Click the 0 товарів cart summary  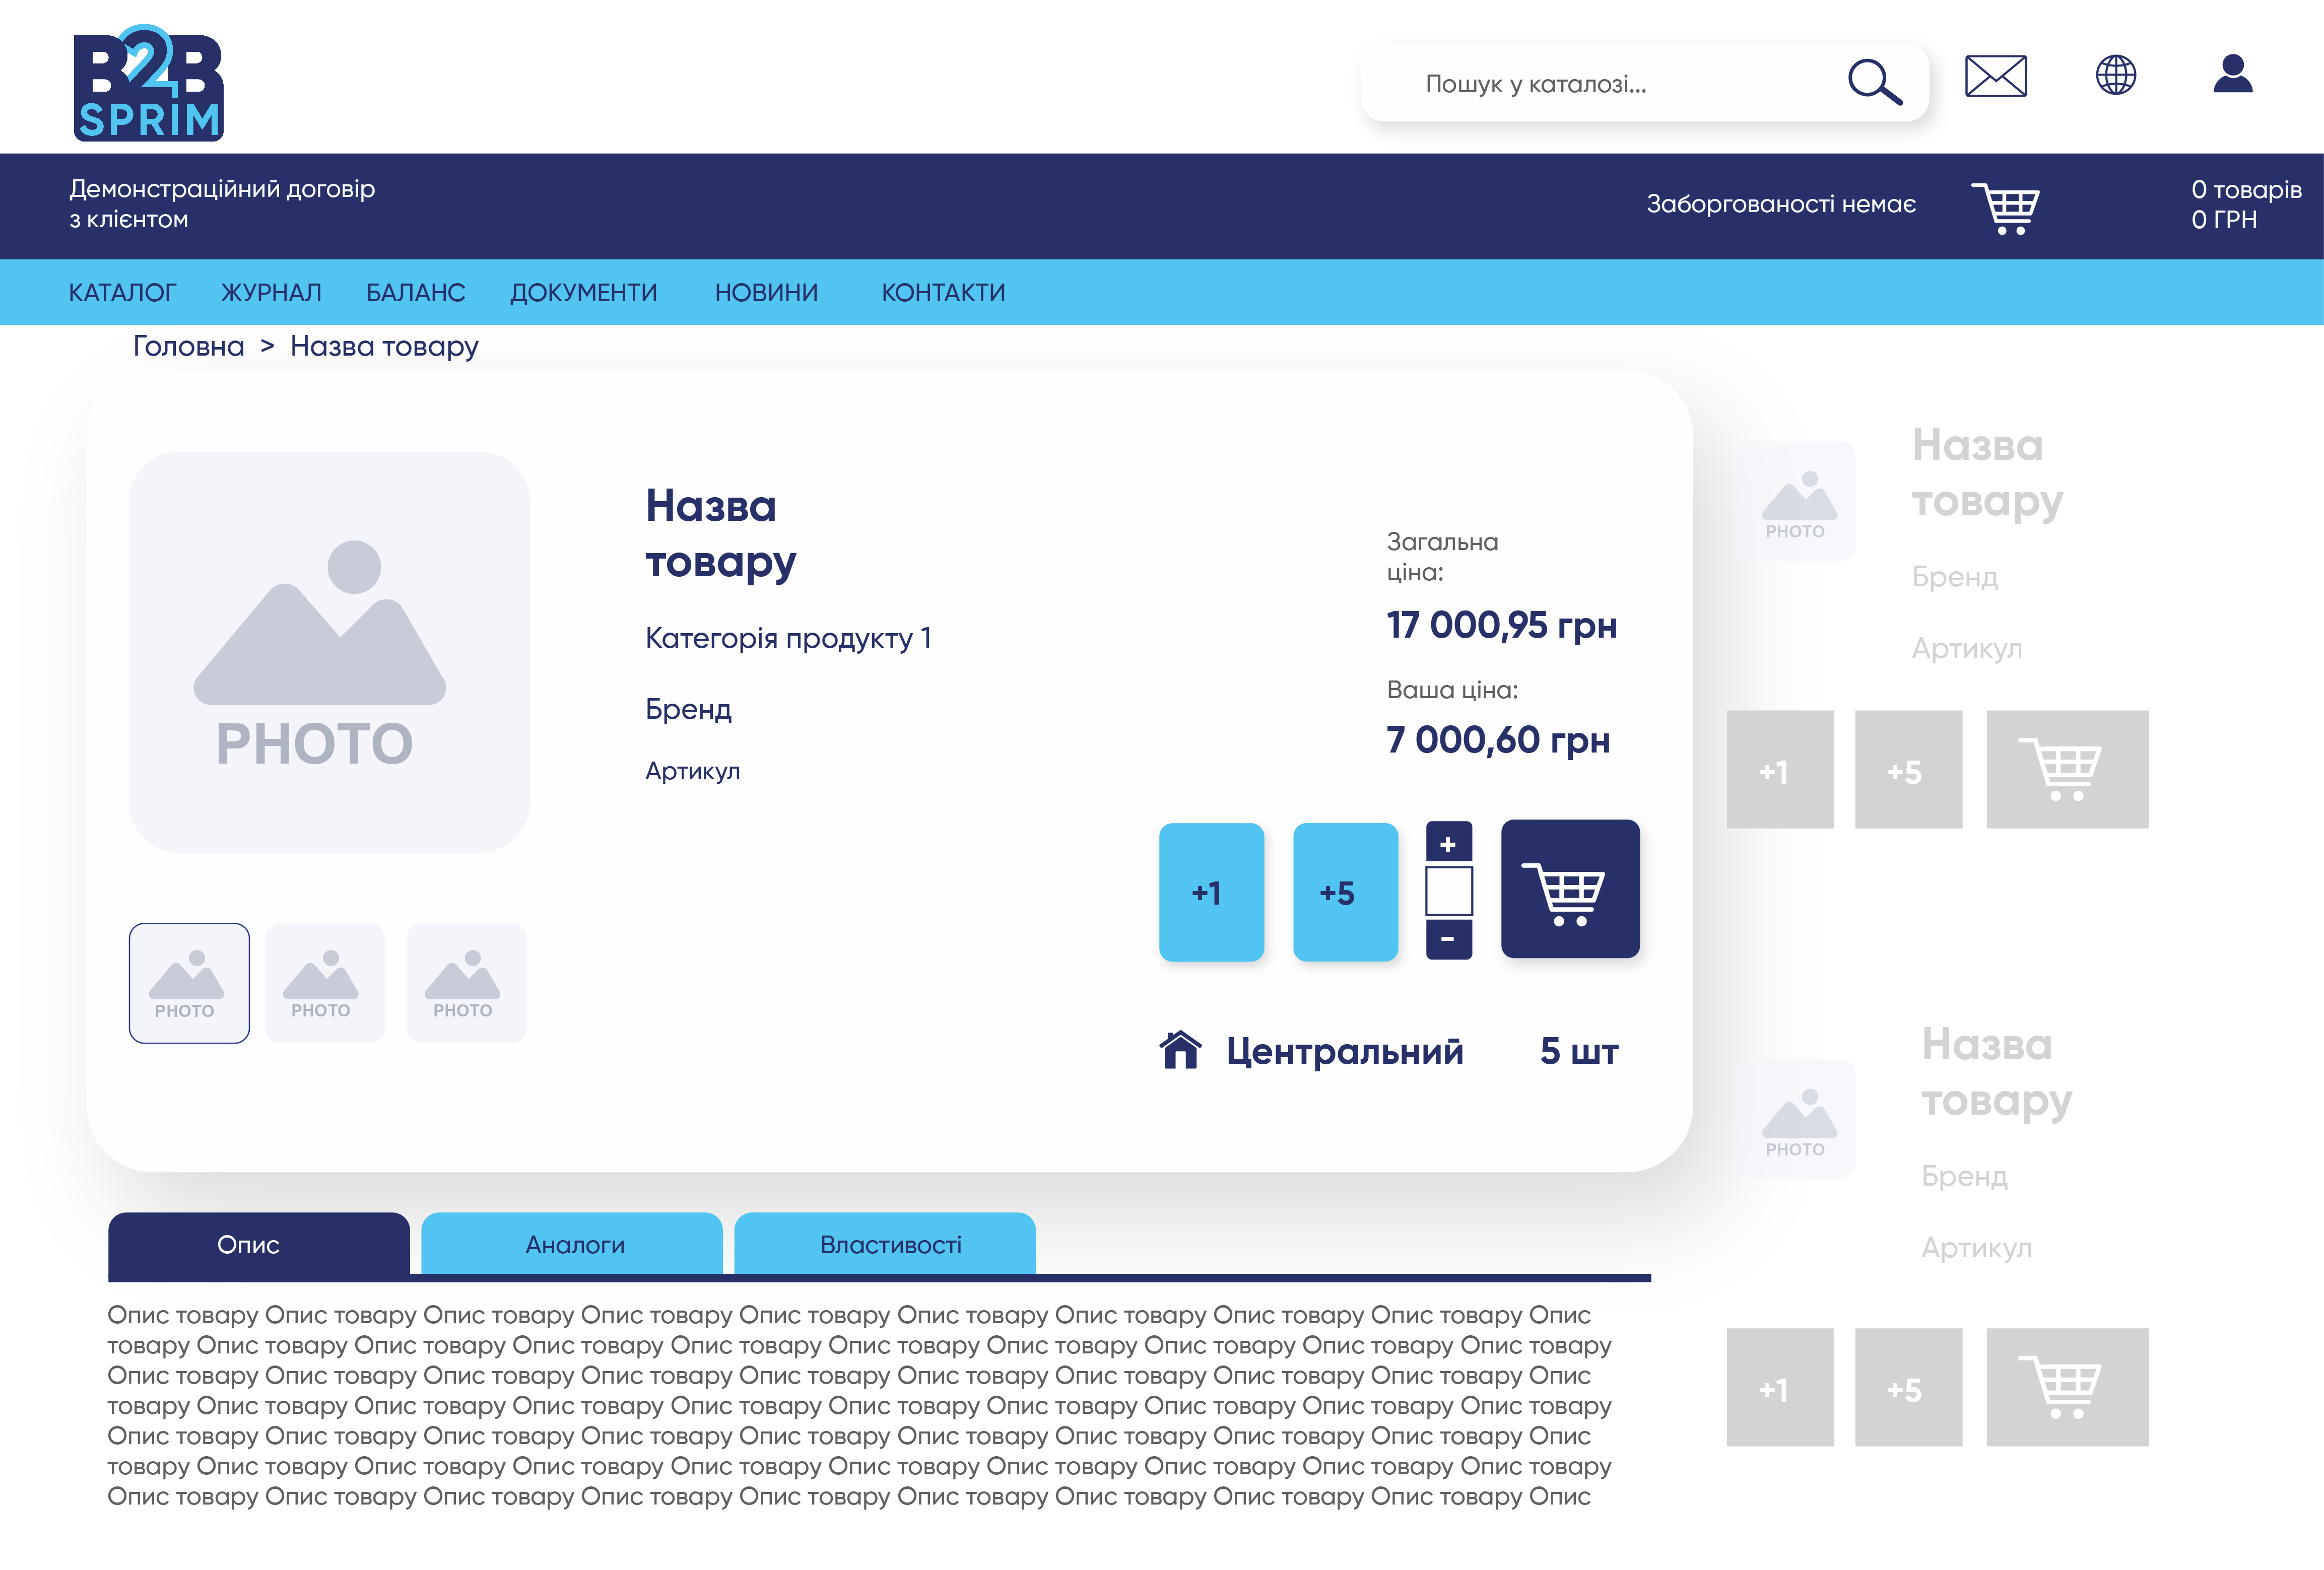pos(2246,204)
